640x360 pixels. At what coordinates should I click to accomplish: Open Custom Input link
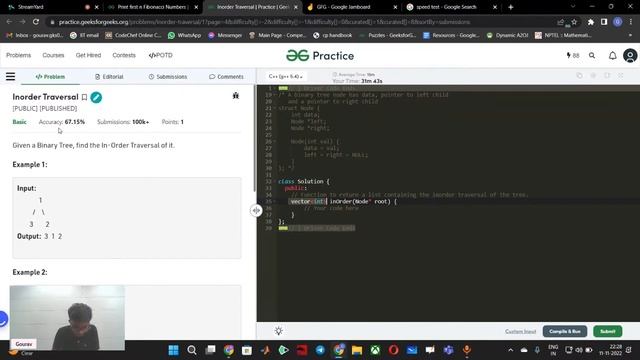(x=520, y=331)
